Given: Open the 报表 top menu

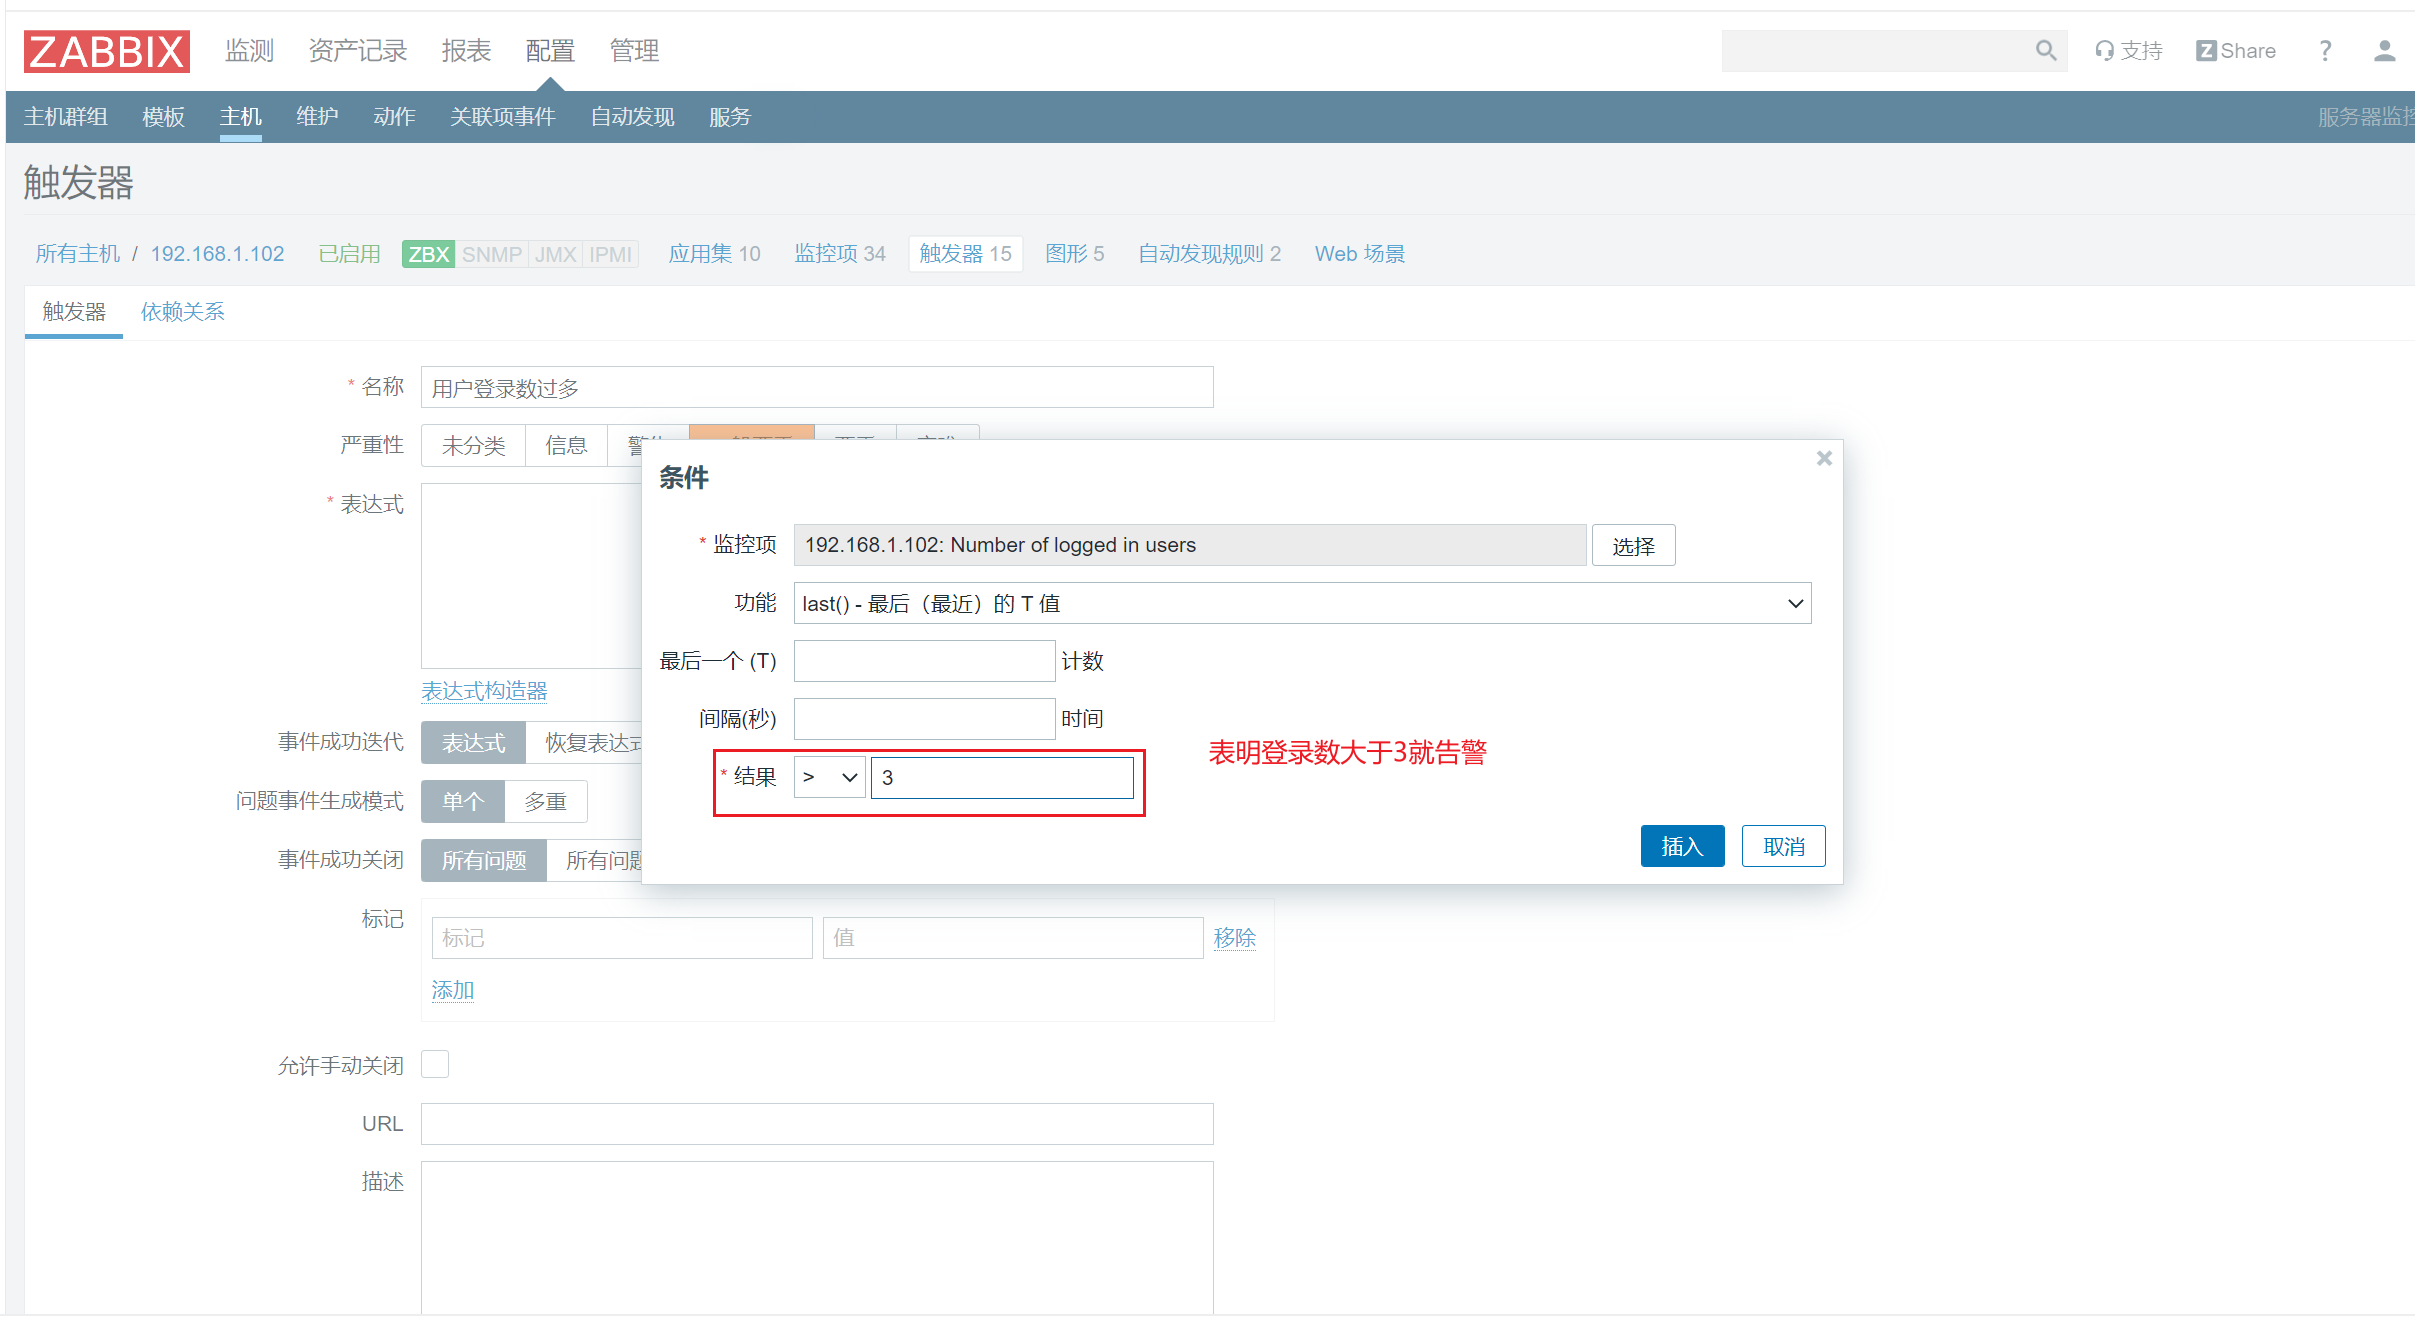Looking at the screenshot, I should coord(466,51).
